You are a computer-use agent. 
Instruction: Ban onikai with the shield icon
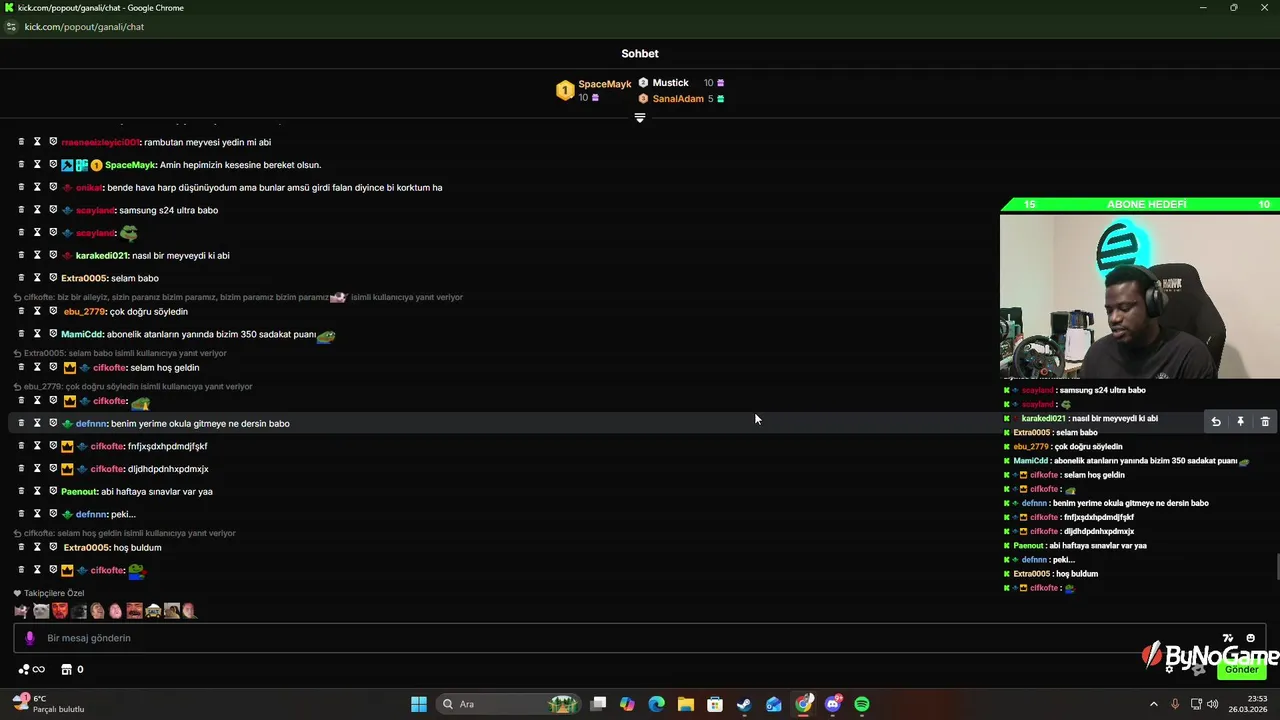tap(53, 187)
